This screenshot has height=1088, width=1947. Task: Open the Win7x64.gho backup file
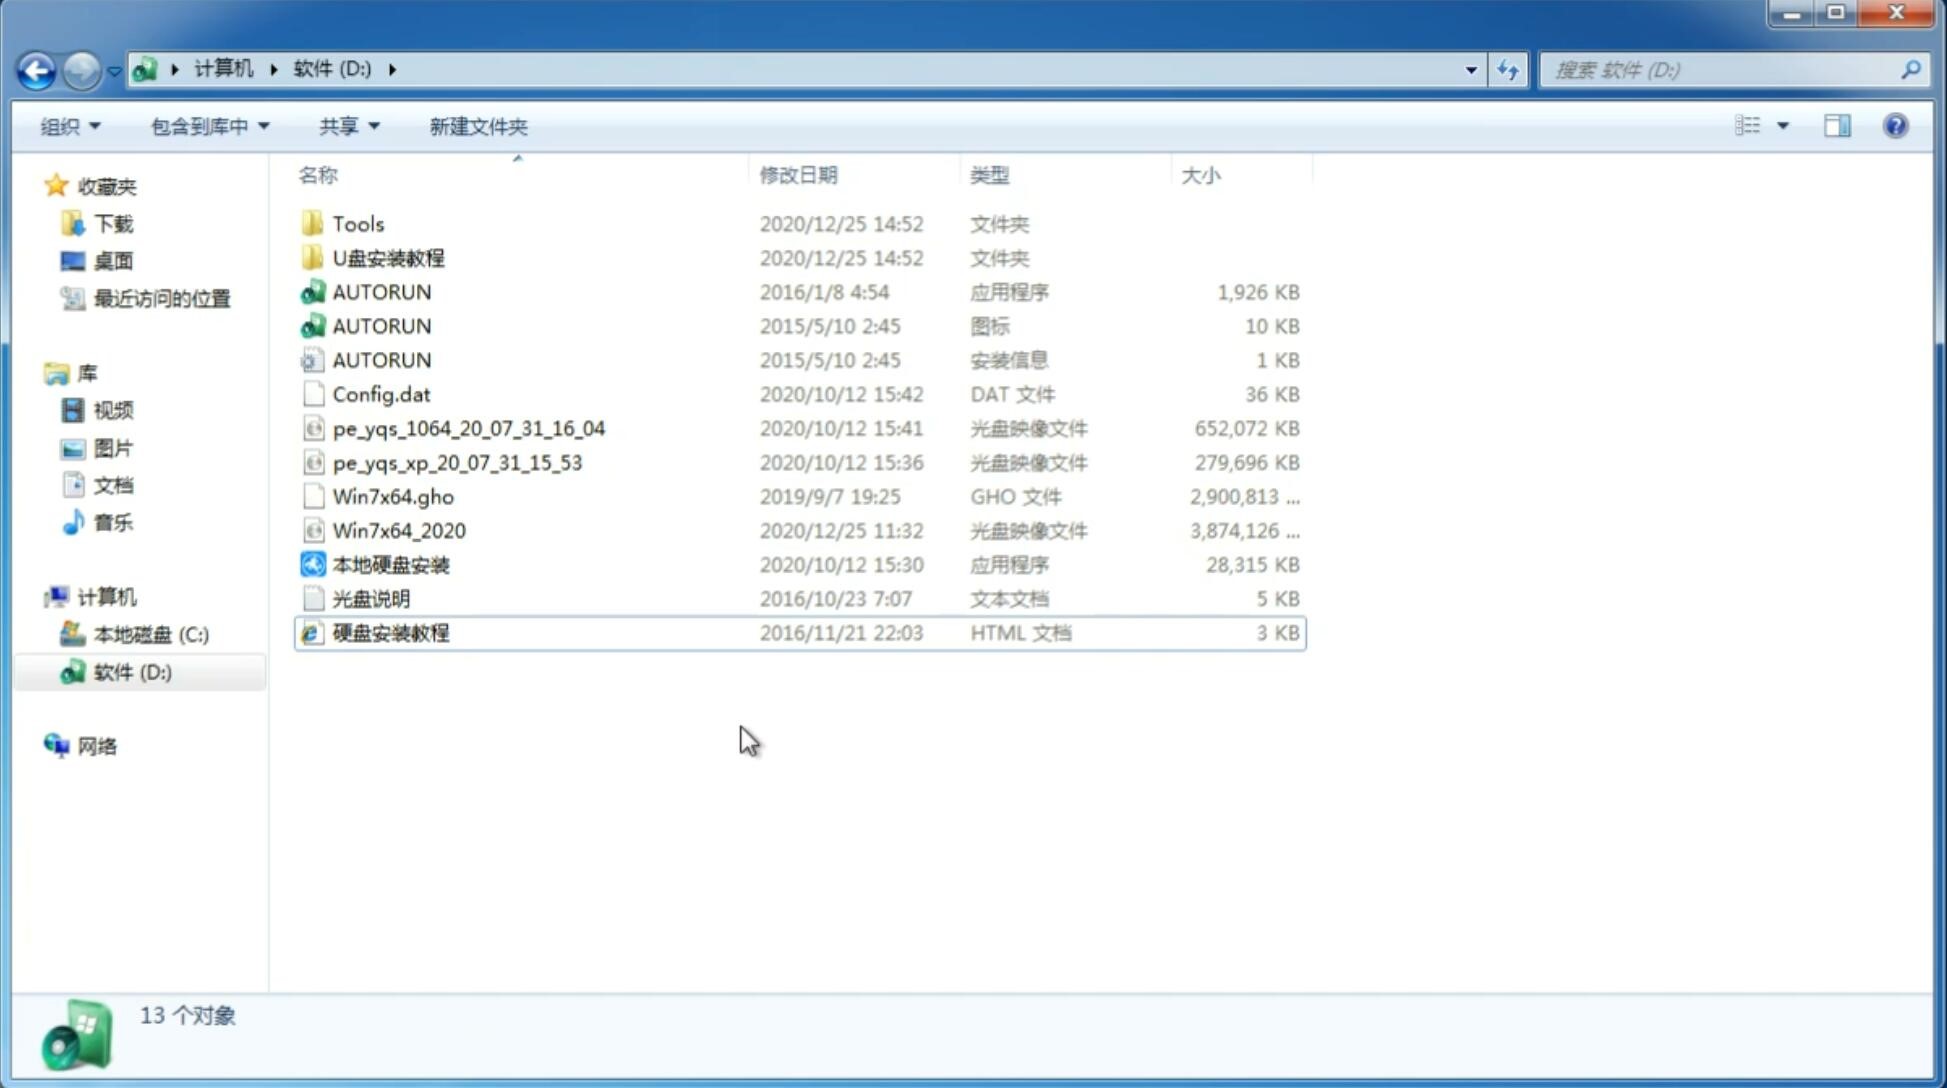click(394, 496)
